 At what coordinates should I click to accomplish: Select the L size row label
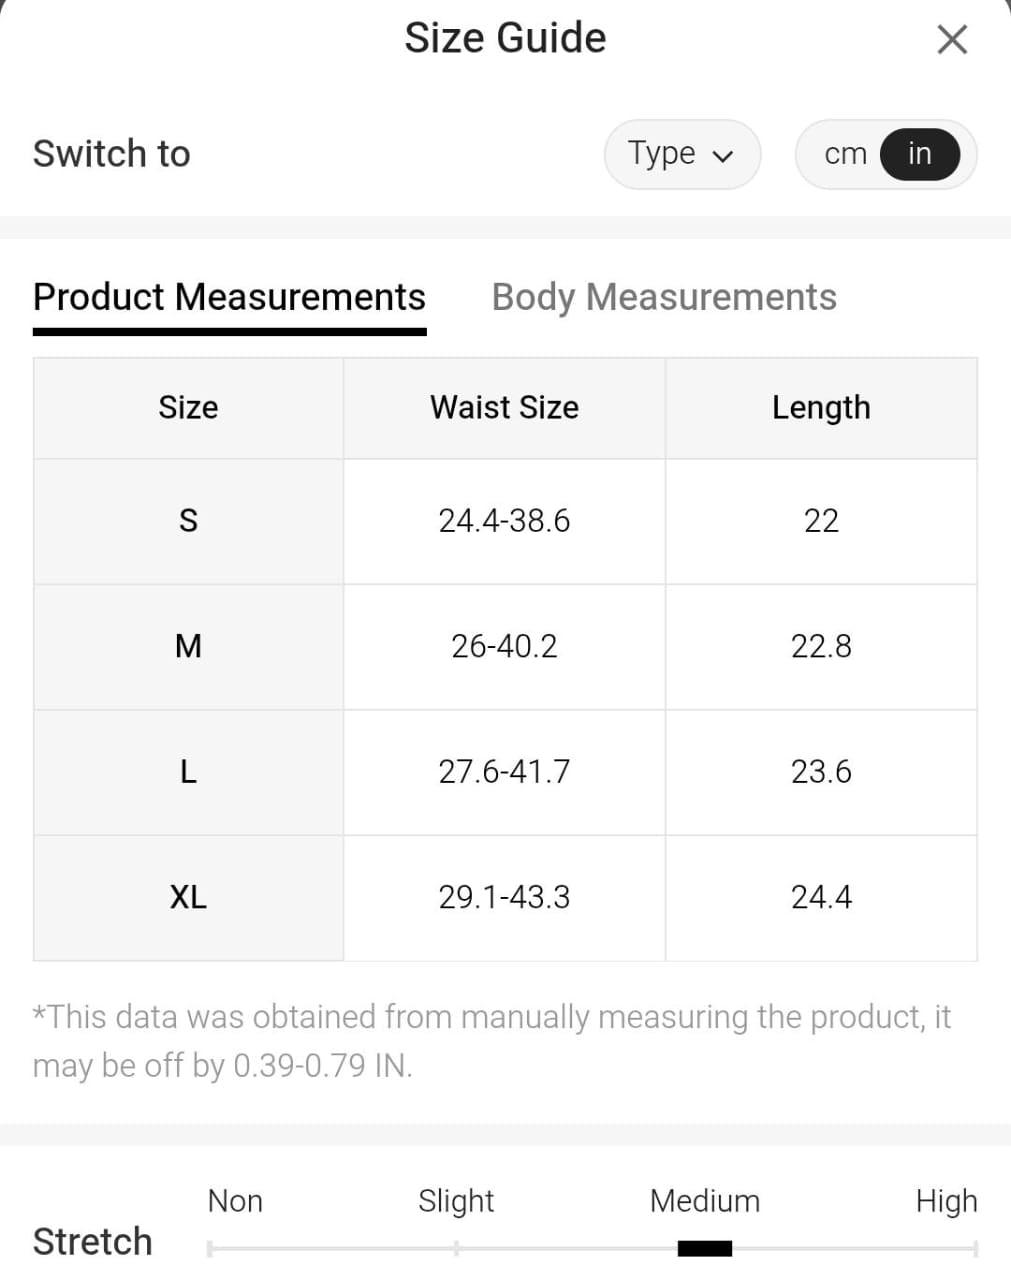188,772
